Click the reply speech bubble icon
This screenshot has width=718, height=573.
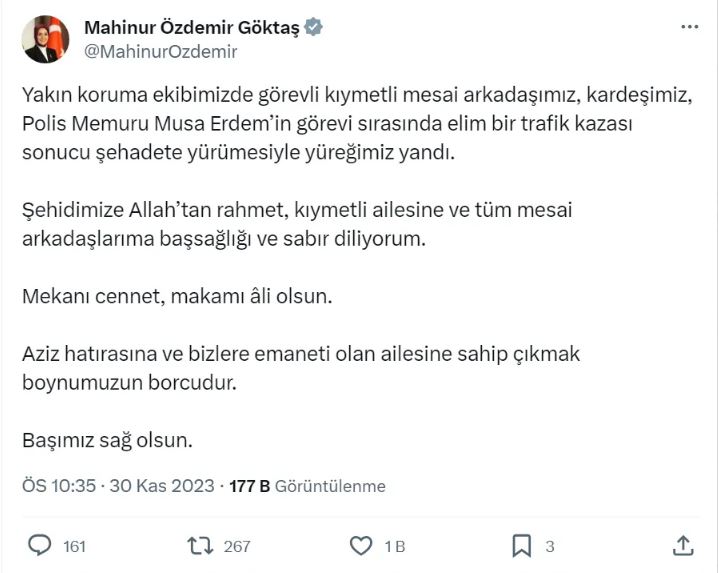pos(40,546)
